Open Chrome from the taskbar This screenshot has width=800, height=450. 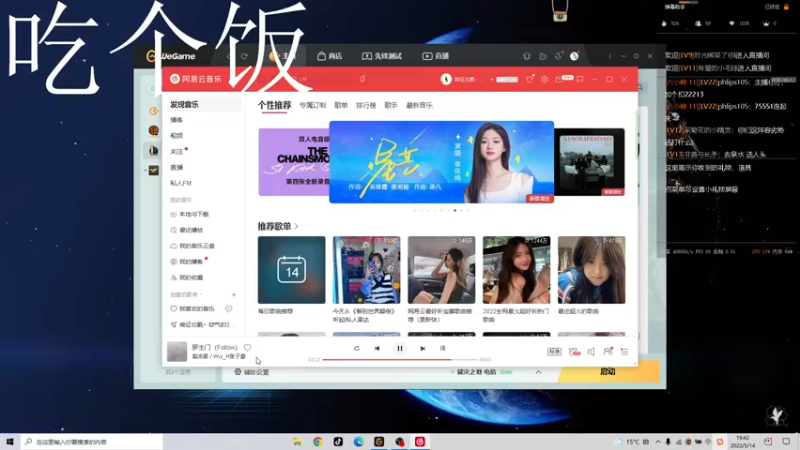(x=318, y=441)
